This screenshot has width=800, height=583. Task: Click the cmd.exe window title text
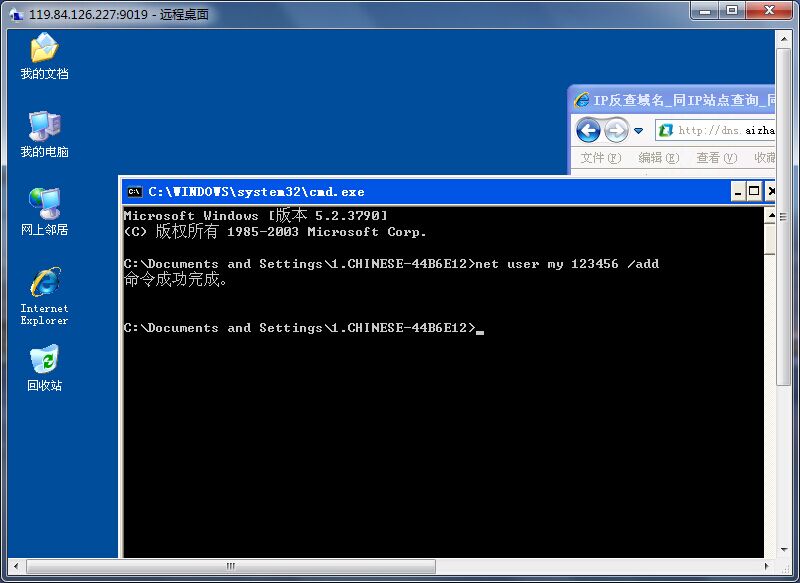256,192
